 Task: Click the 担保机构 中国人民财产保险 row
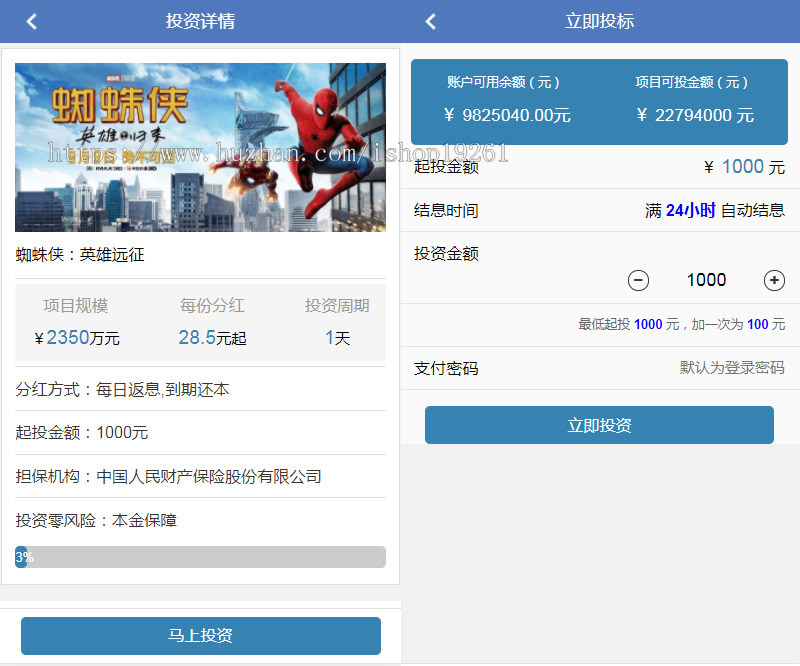coord(201,476)
